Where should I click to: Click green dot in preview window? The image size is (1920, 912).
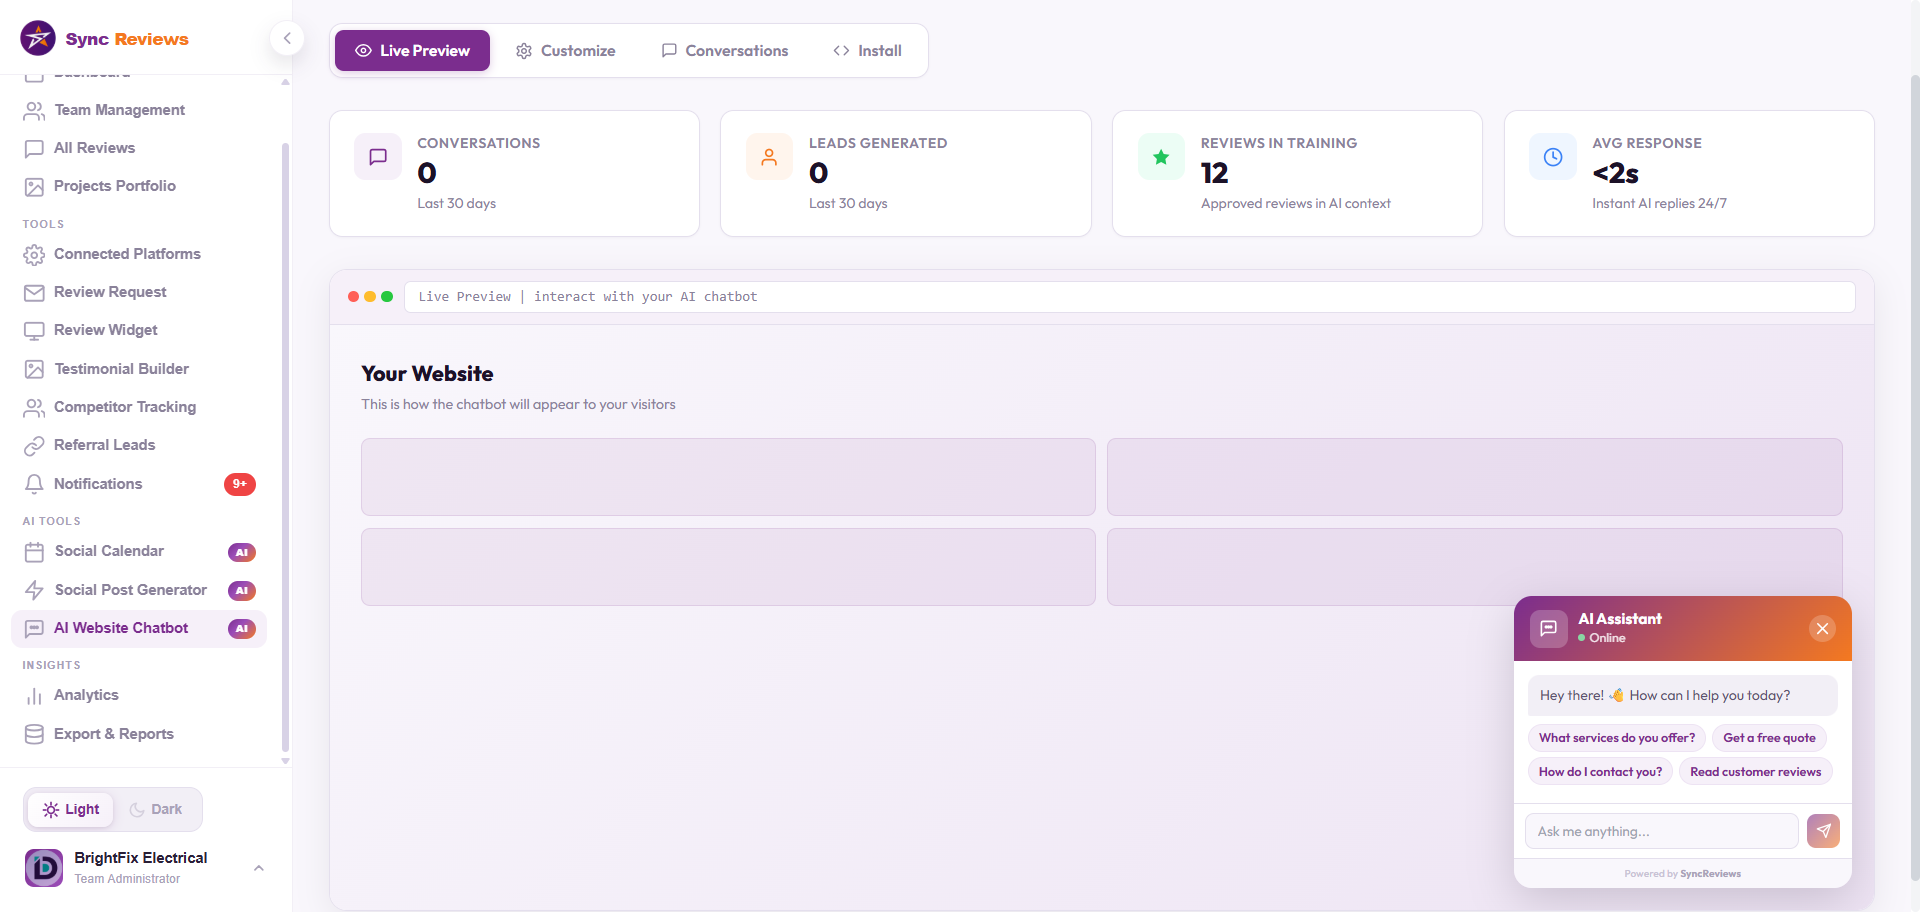click(x=387, y=297)
